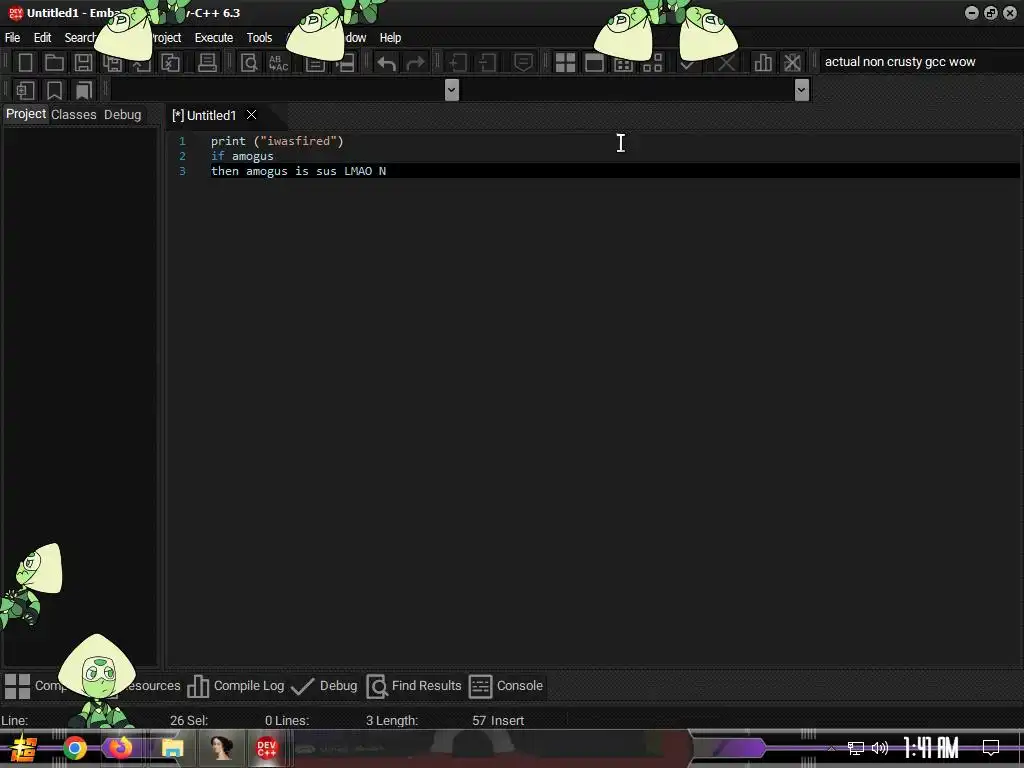Open Profile analysis bar chart icon
The width and height of the screenshot is (1024, 768).
(x=763, y=63)
